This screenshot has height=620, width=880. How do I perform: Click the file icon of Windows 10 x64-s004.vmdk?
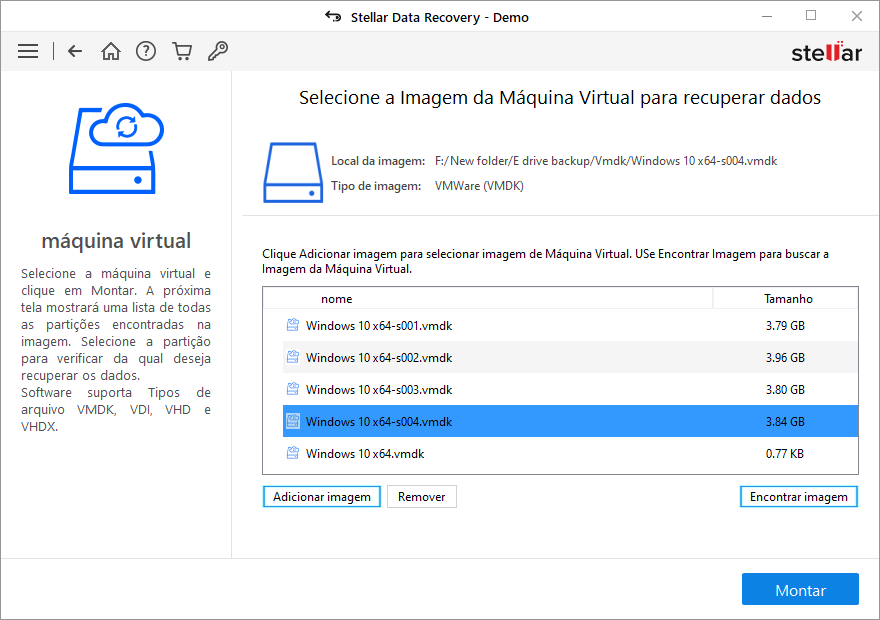[293, 421]
